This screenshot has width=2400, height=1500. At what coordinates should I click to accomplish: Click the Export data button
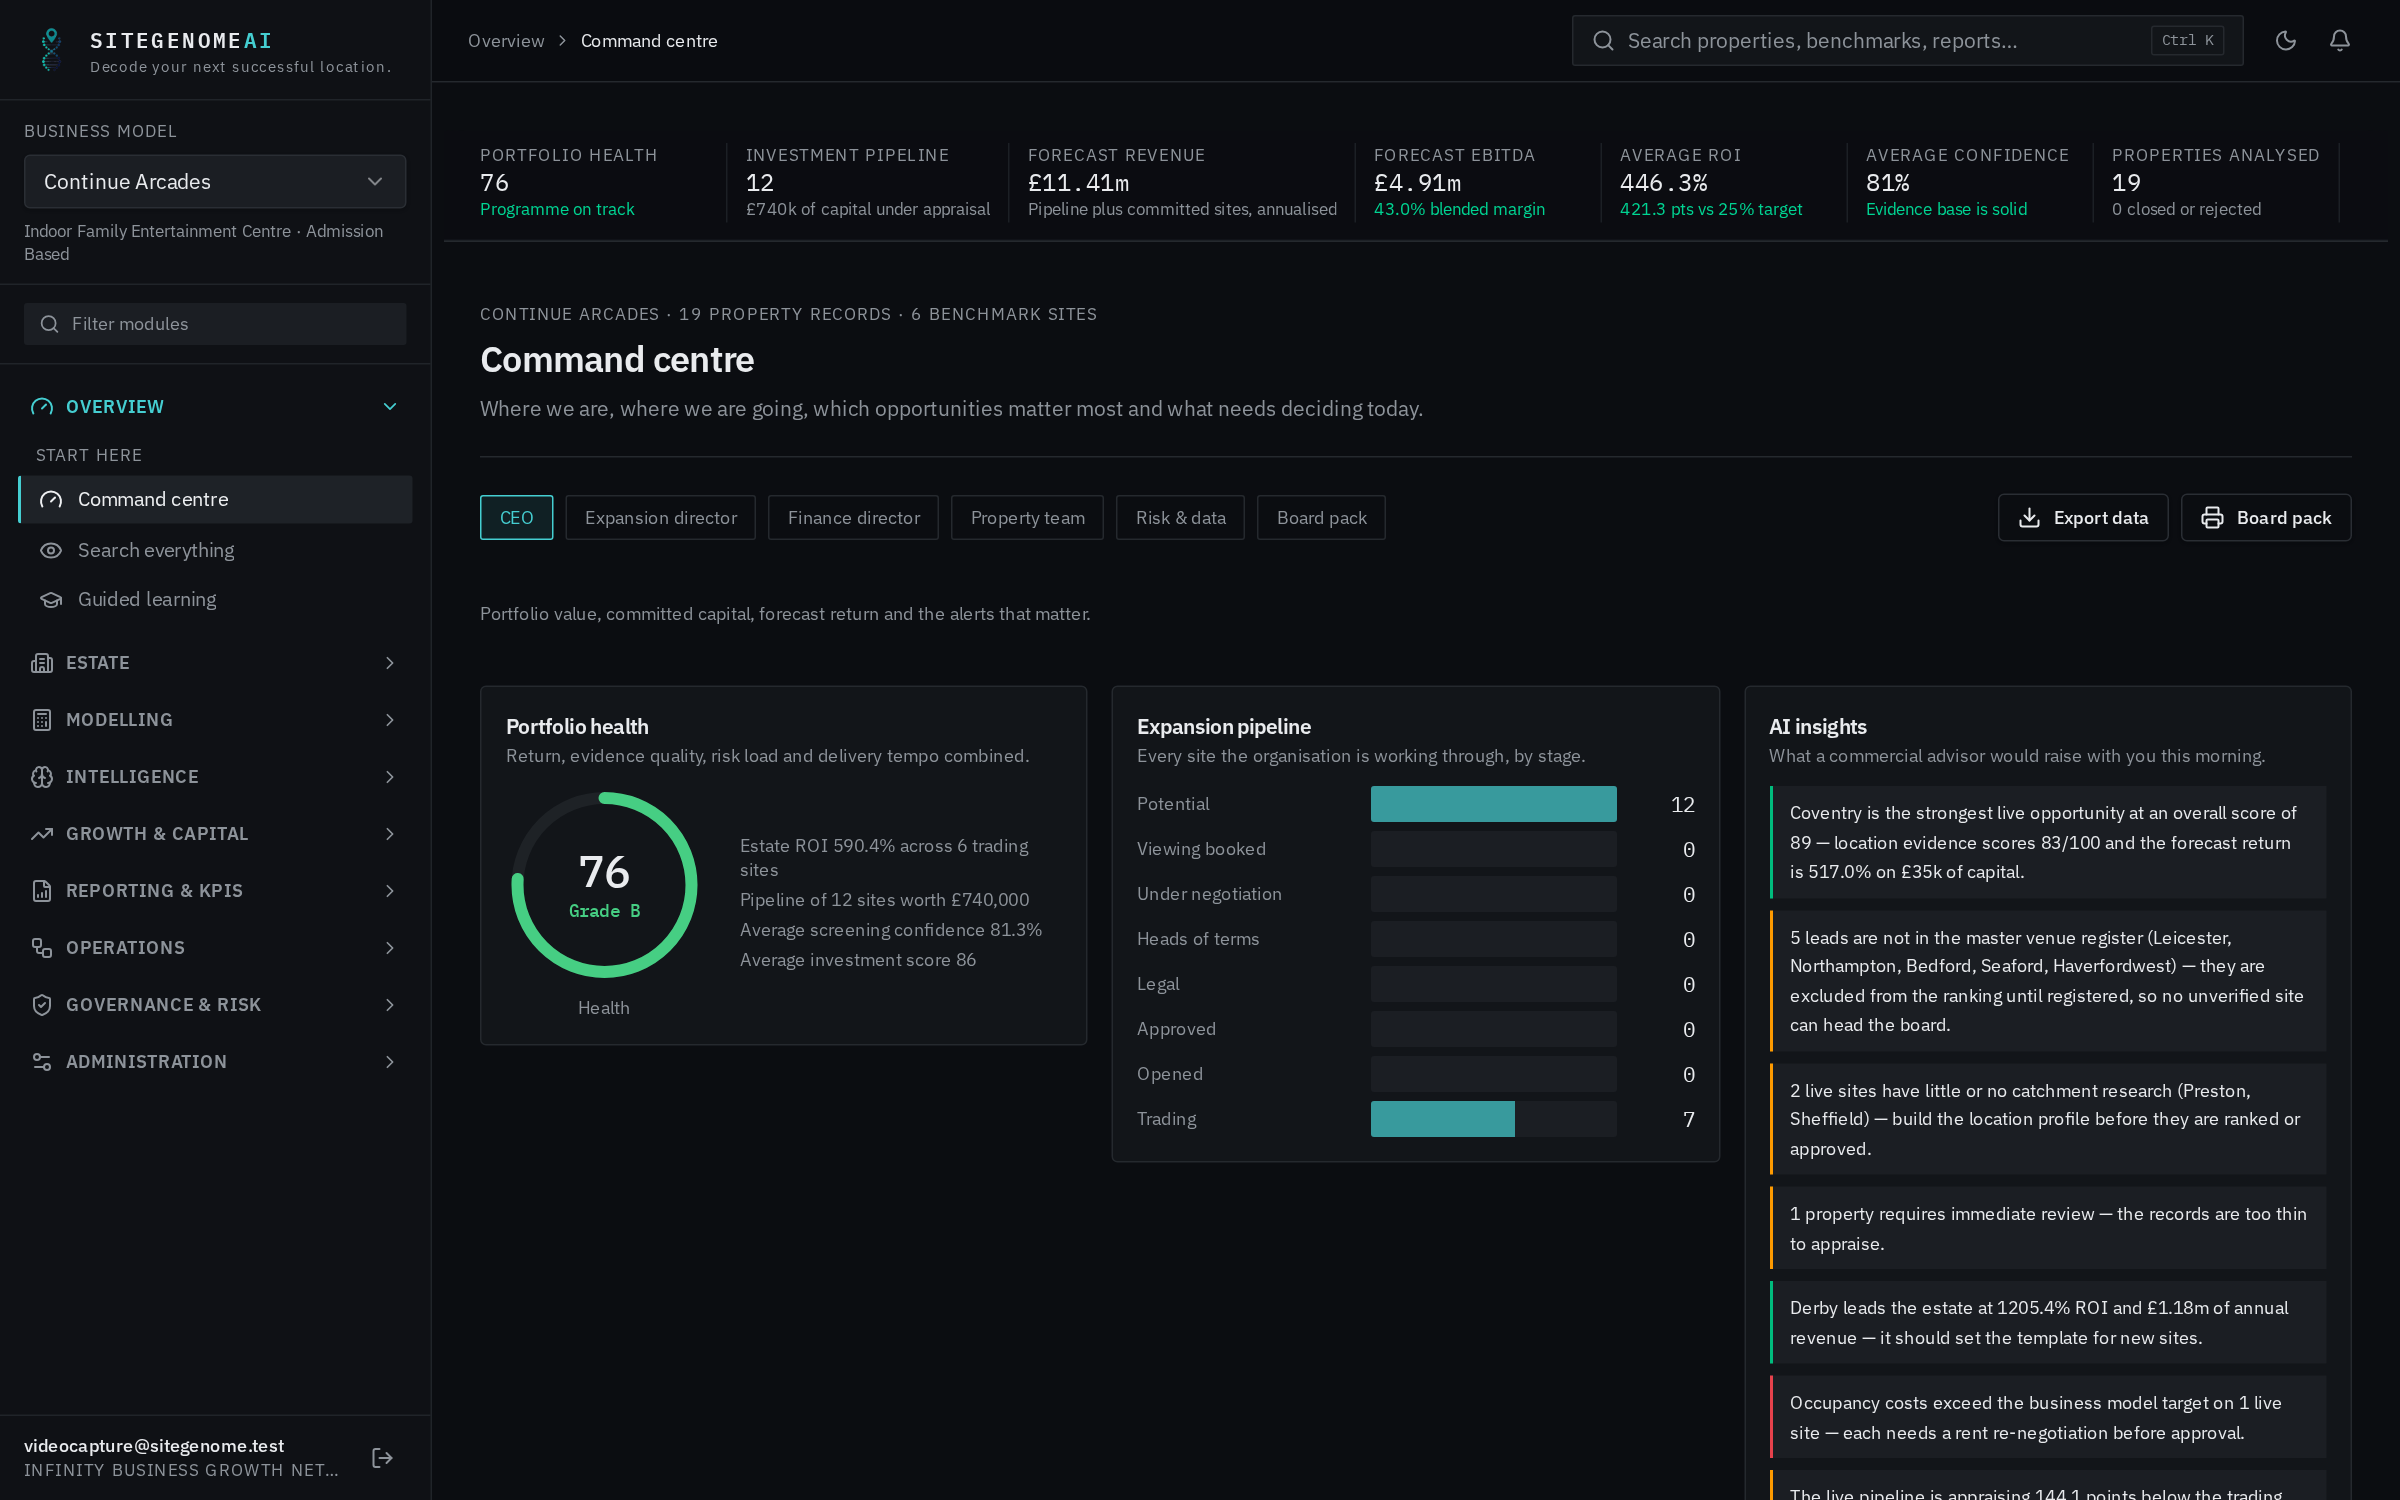2083,518
